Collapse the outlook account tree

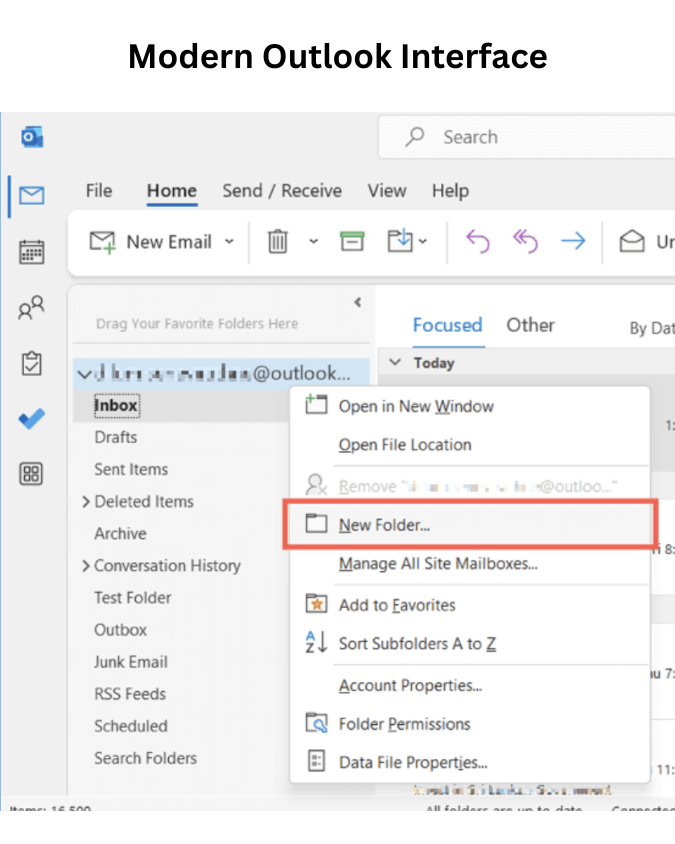85,374
